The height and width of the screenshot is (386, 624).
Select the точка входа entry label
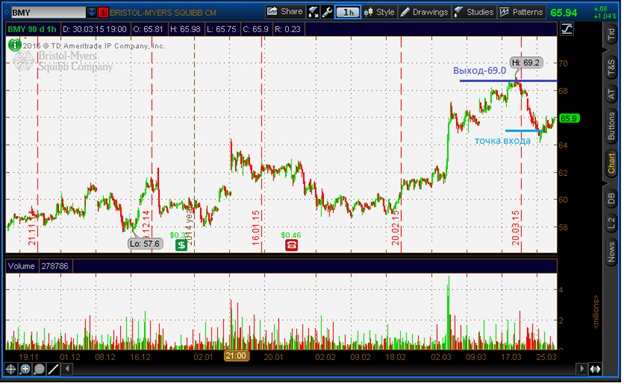click(503, 141)
